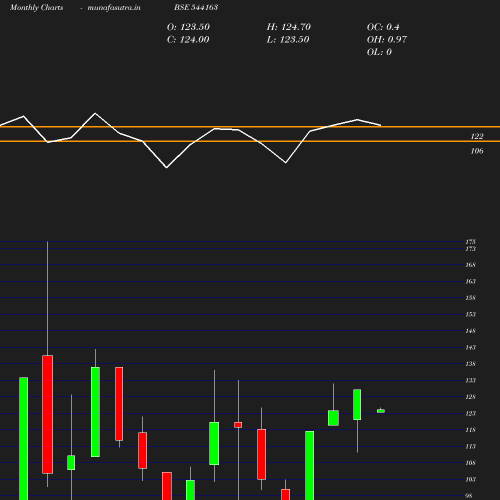The image size is (500, 500).
Task: Select the 168 price axis label
Action: coord(471,265)
